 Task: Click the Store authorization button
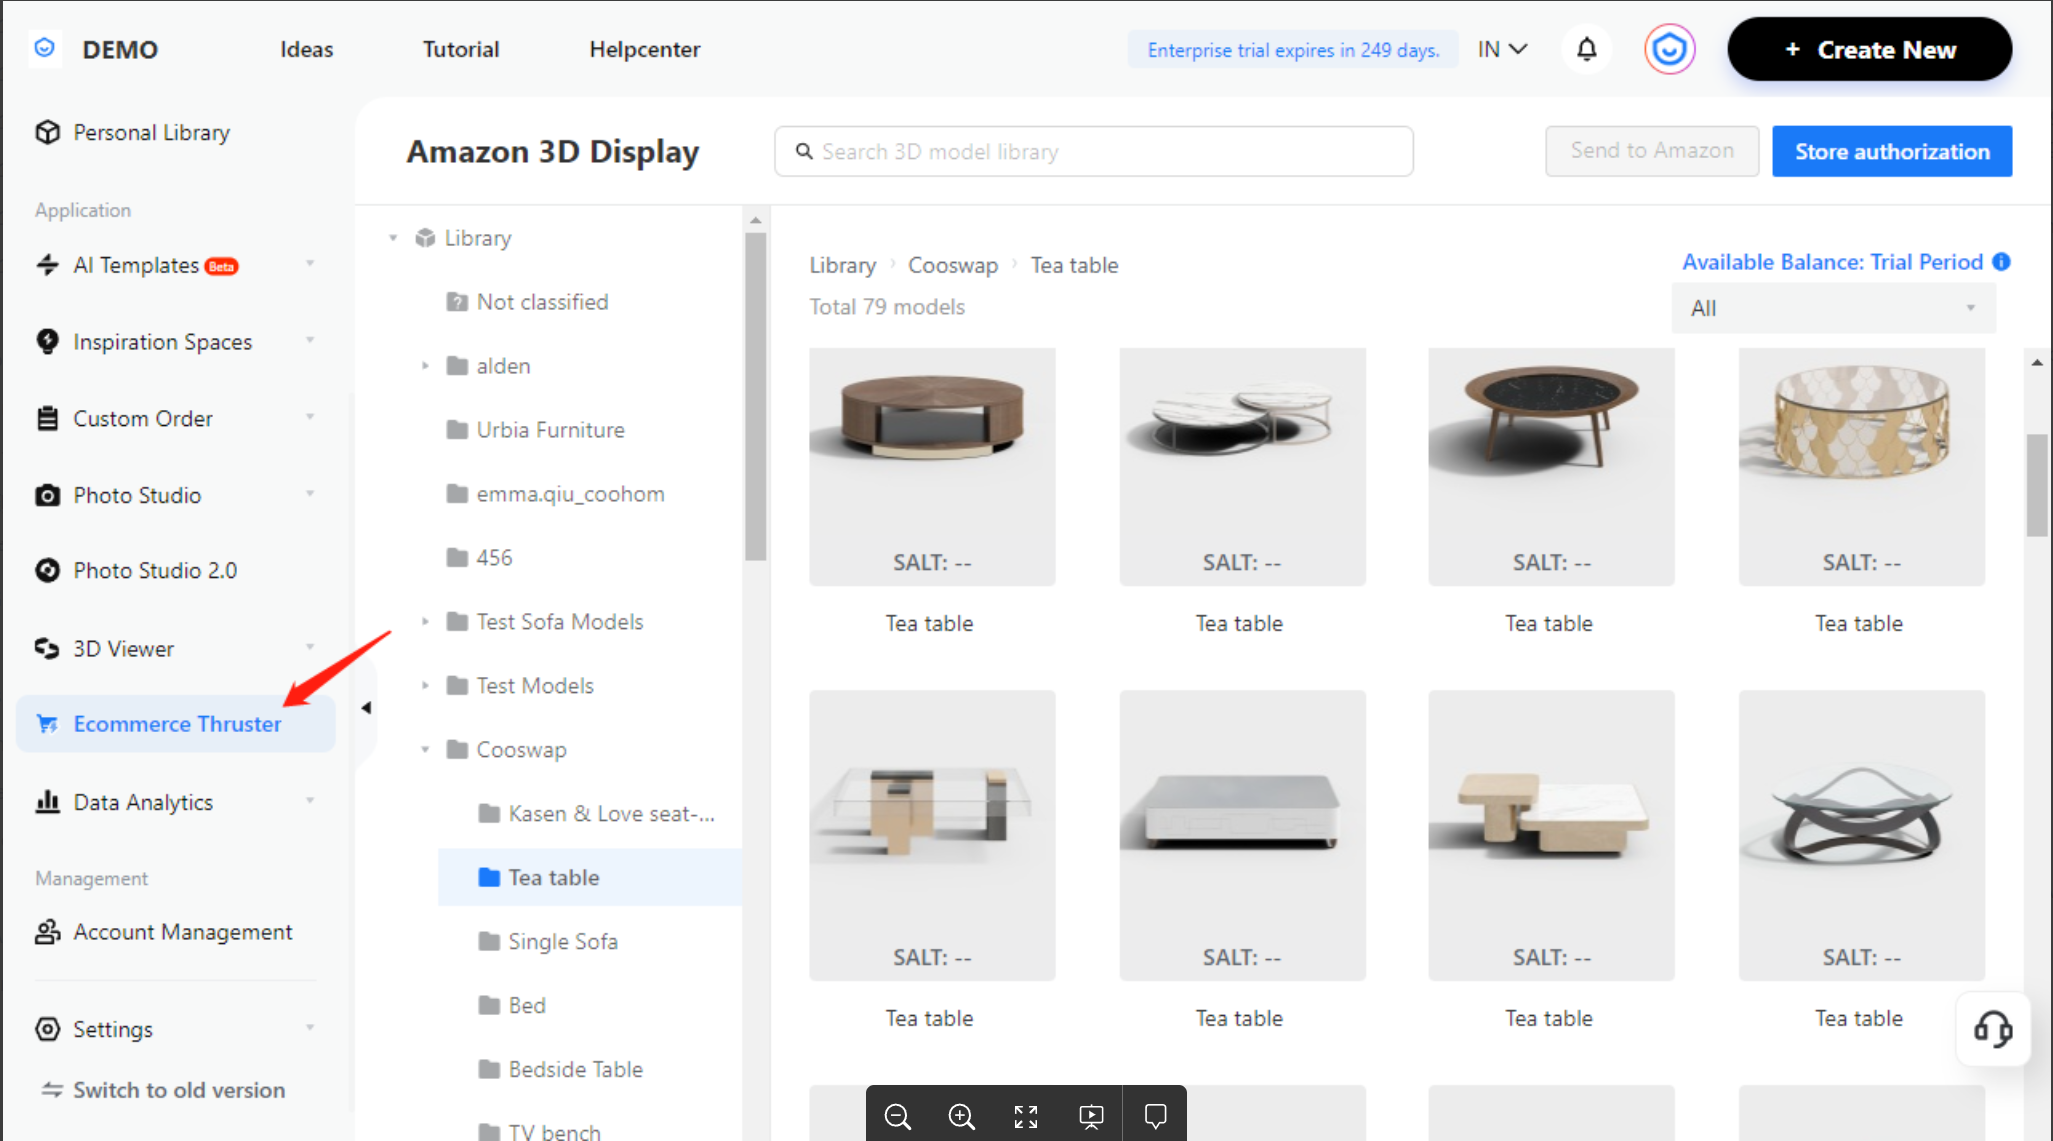(x=1891, y=151)
